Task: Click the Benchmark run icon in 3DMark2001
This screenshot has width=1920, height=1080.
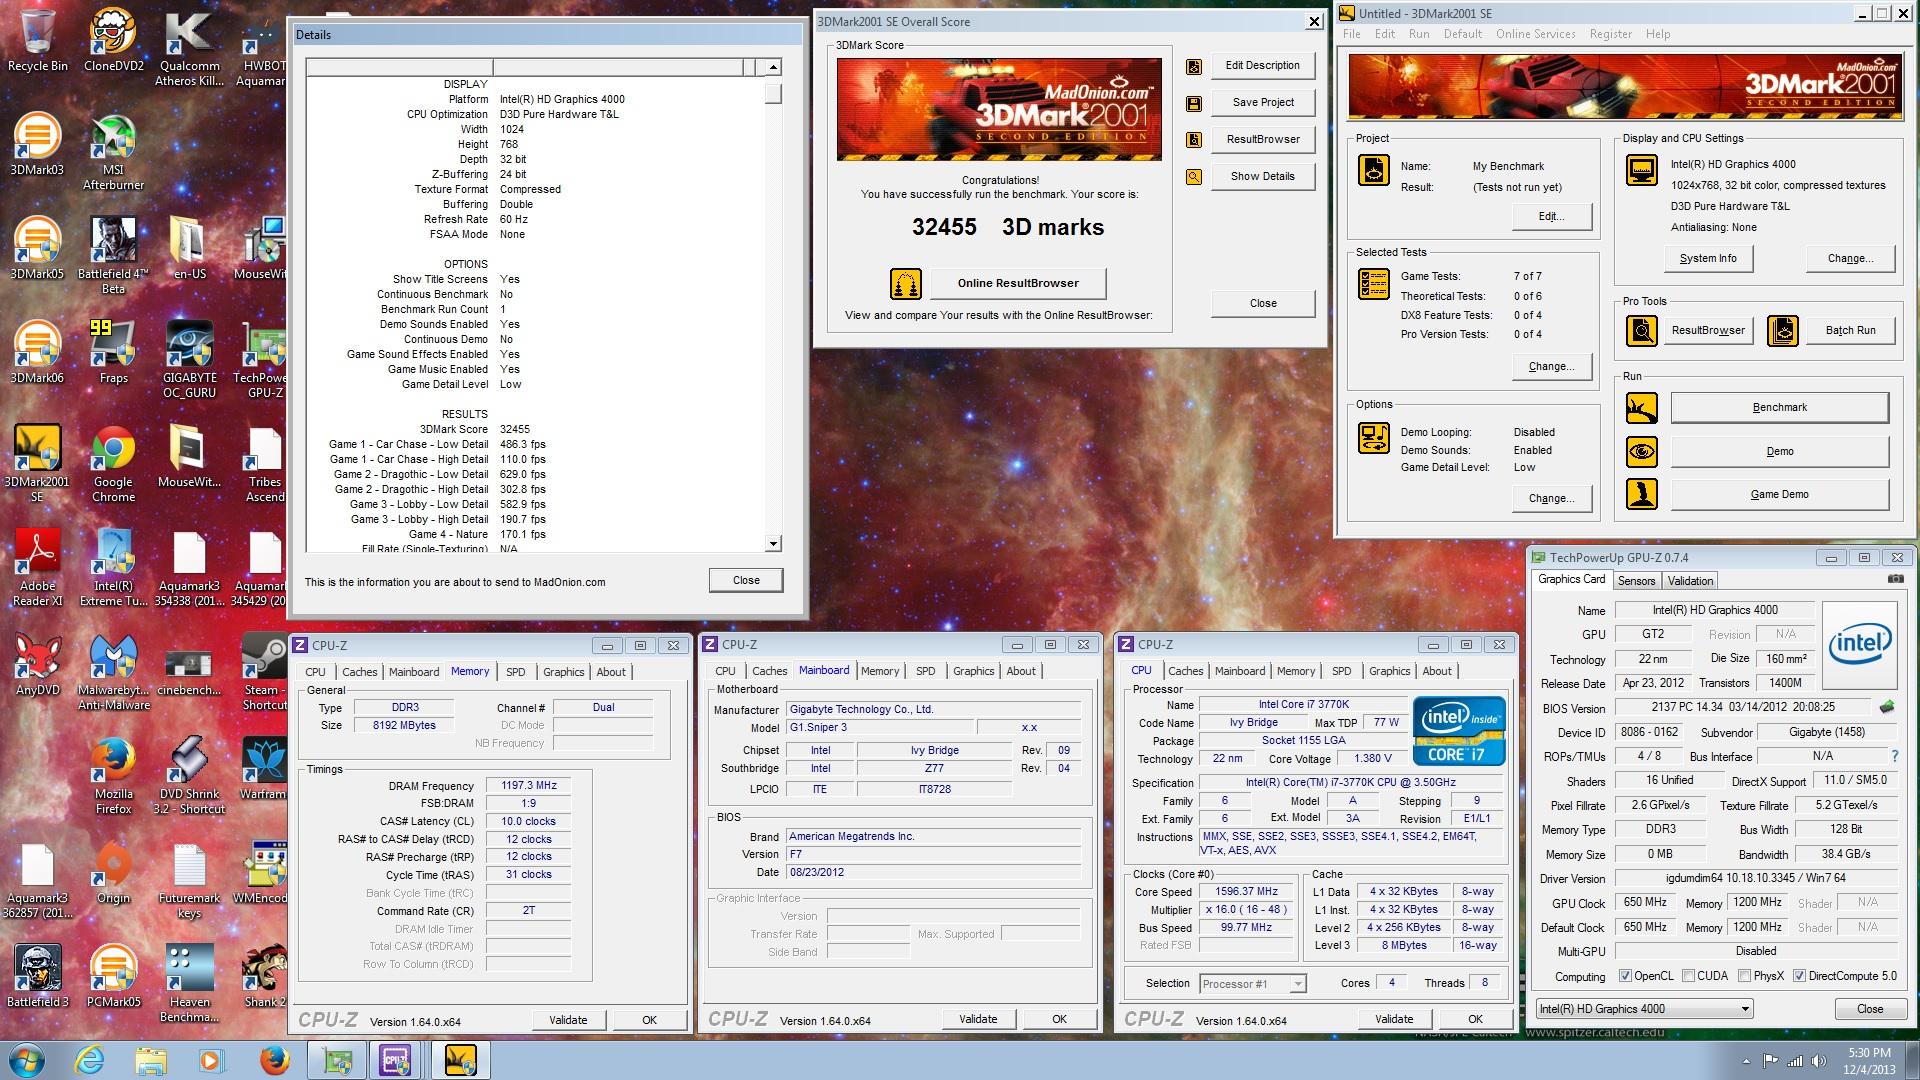Action: click(x=1641, y=408)
